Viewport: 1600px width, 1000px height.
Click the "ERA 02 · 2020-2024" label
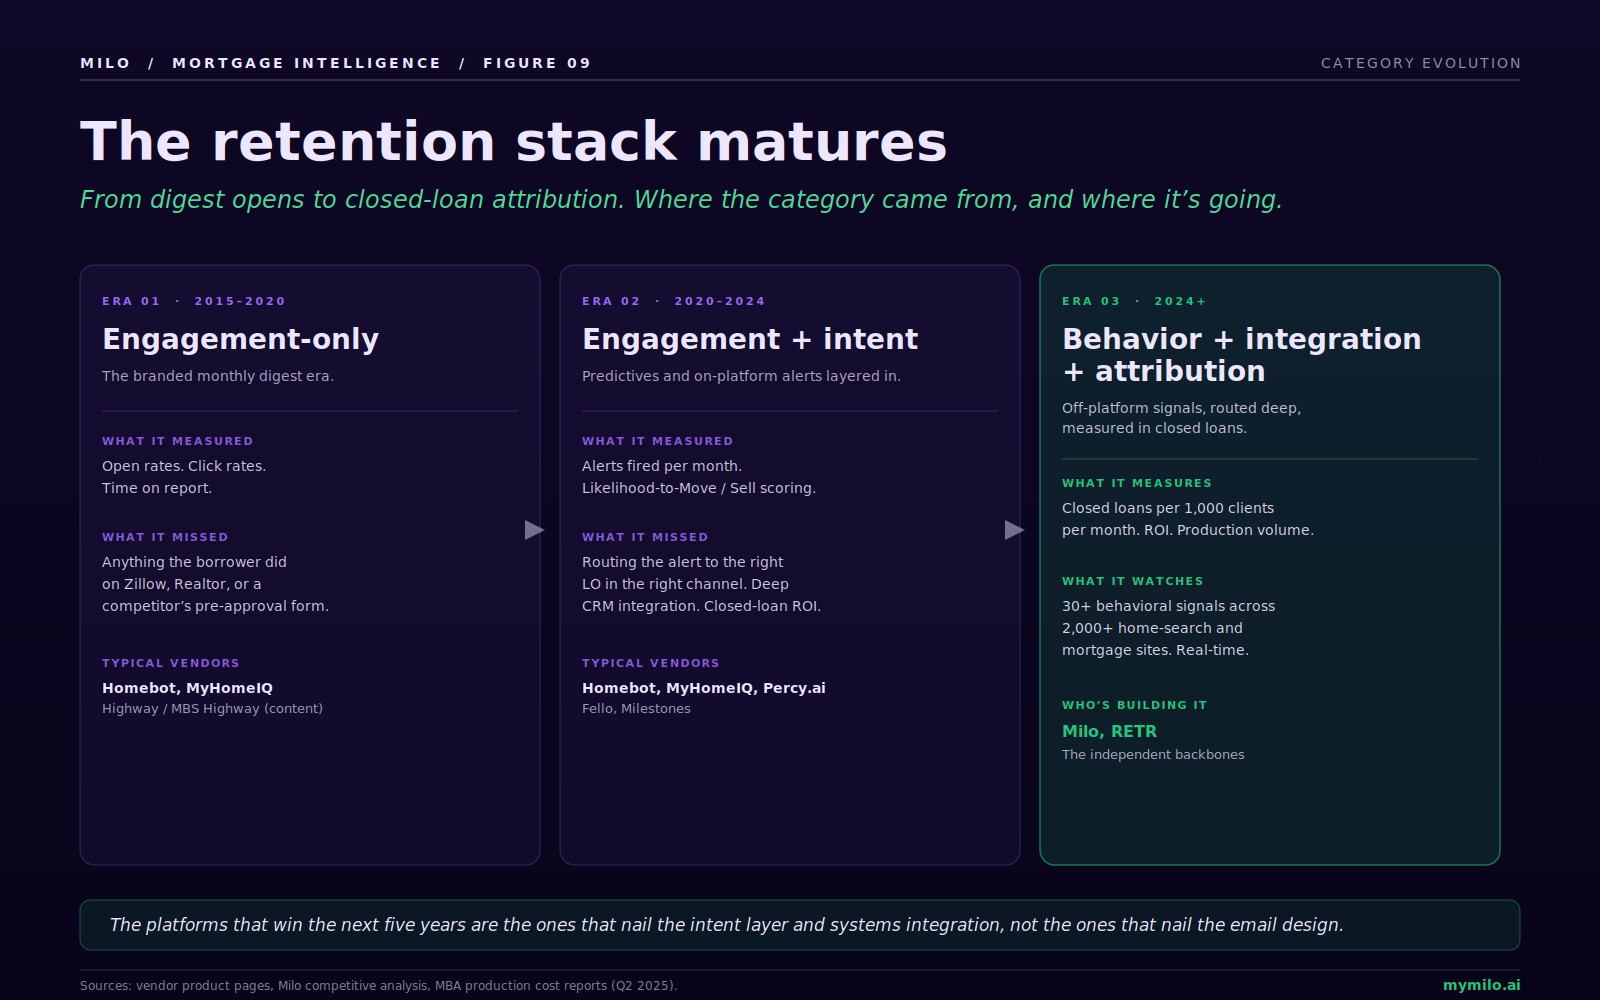click(x=674, y=301)
